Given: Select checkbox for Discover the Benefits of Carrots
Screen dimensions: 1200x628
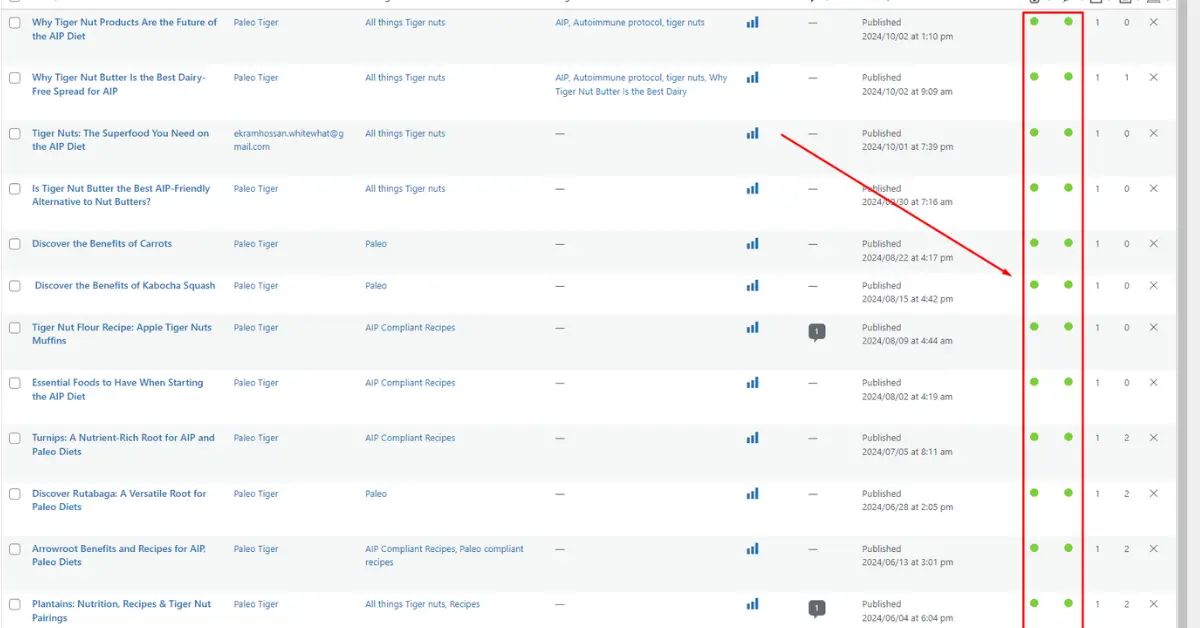Looking at the screenshot, I should [15, 244].
